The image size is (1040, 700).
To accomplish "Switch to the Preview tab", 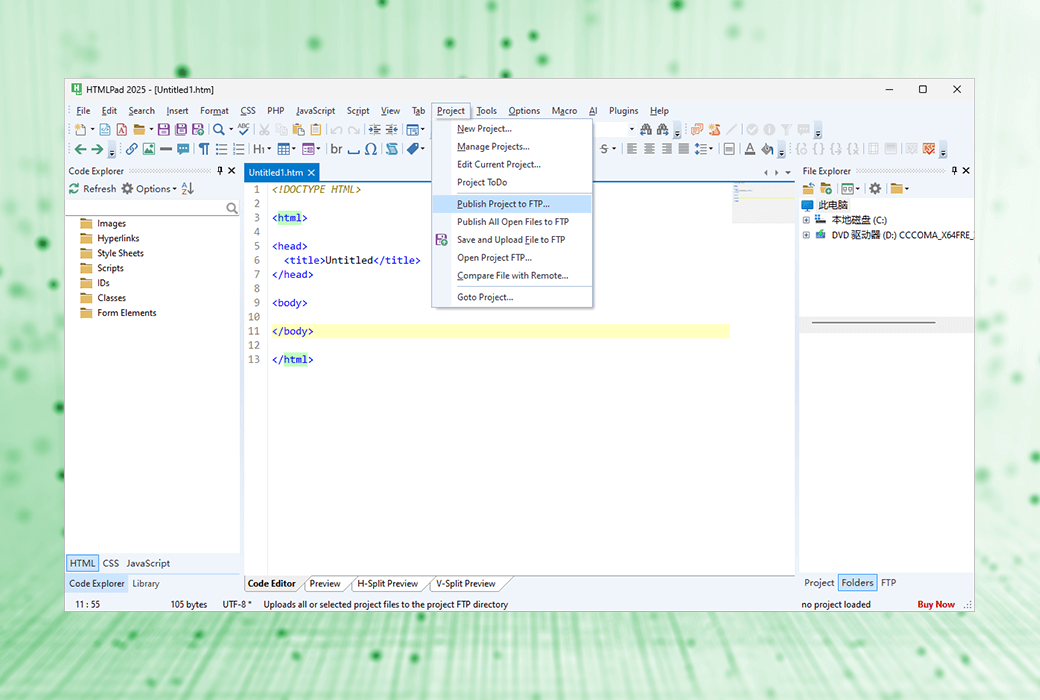I will point(324,584).
